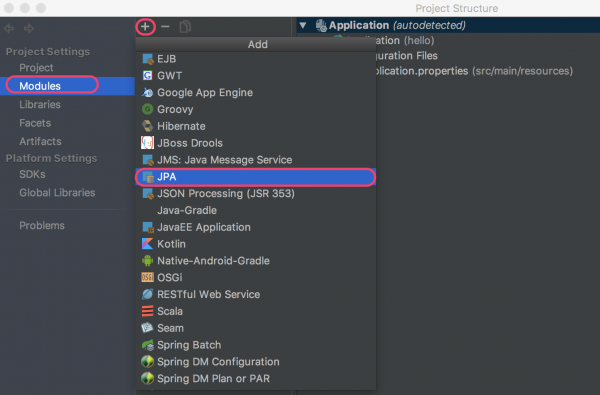Image resolution: width=600 pixels, height=395 pixels.
Task: Choose Java-Gradle from the list
Action: coord(256,211)
